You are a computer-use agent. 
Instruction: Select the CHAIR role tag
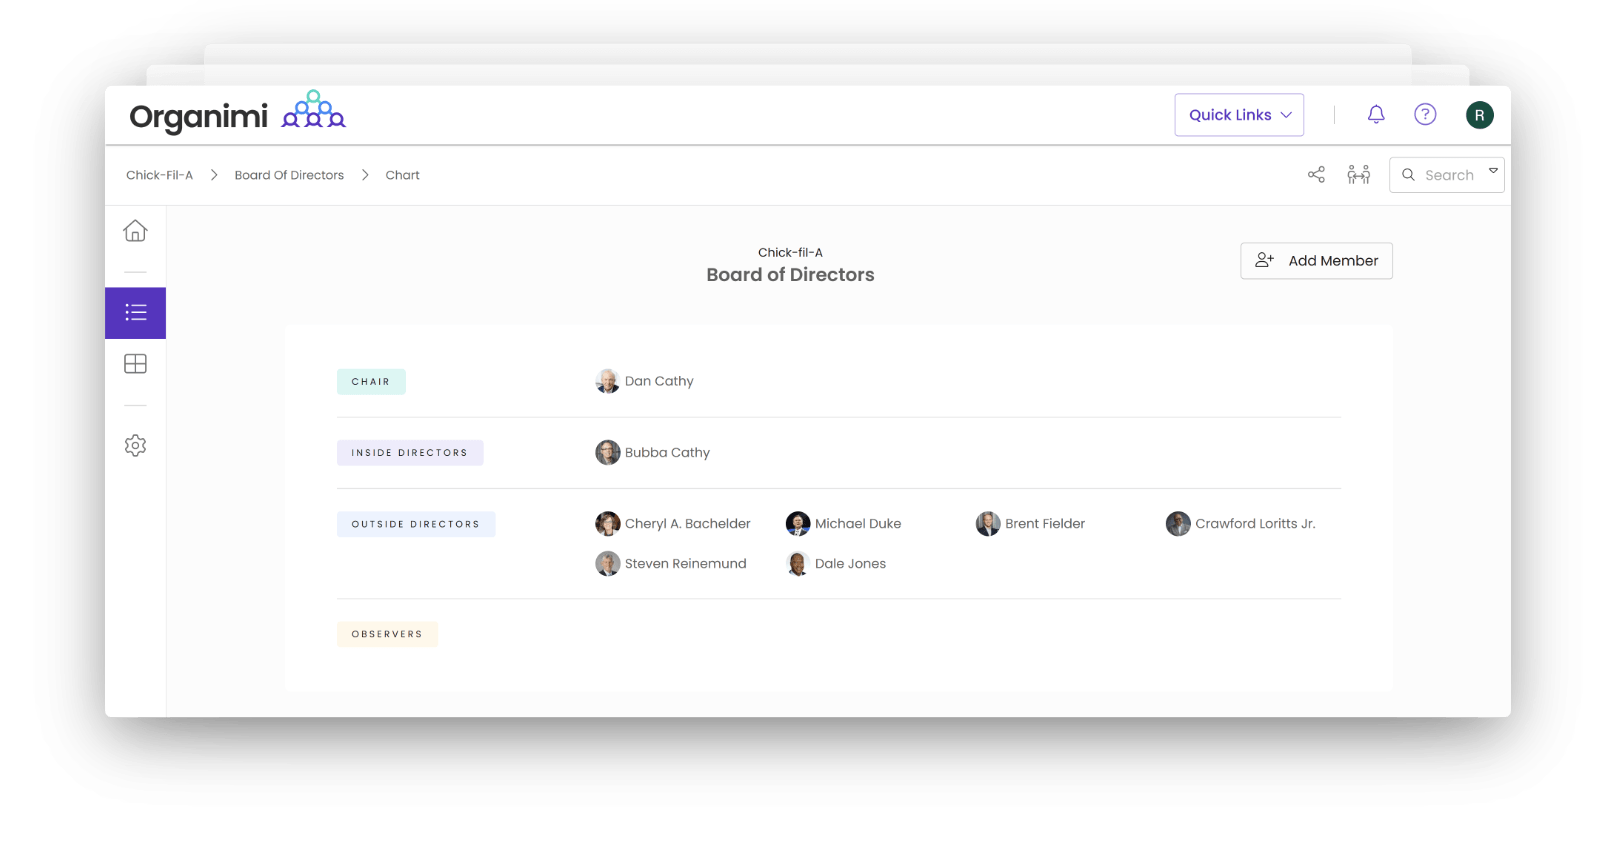(371, 382)
